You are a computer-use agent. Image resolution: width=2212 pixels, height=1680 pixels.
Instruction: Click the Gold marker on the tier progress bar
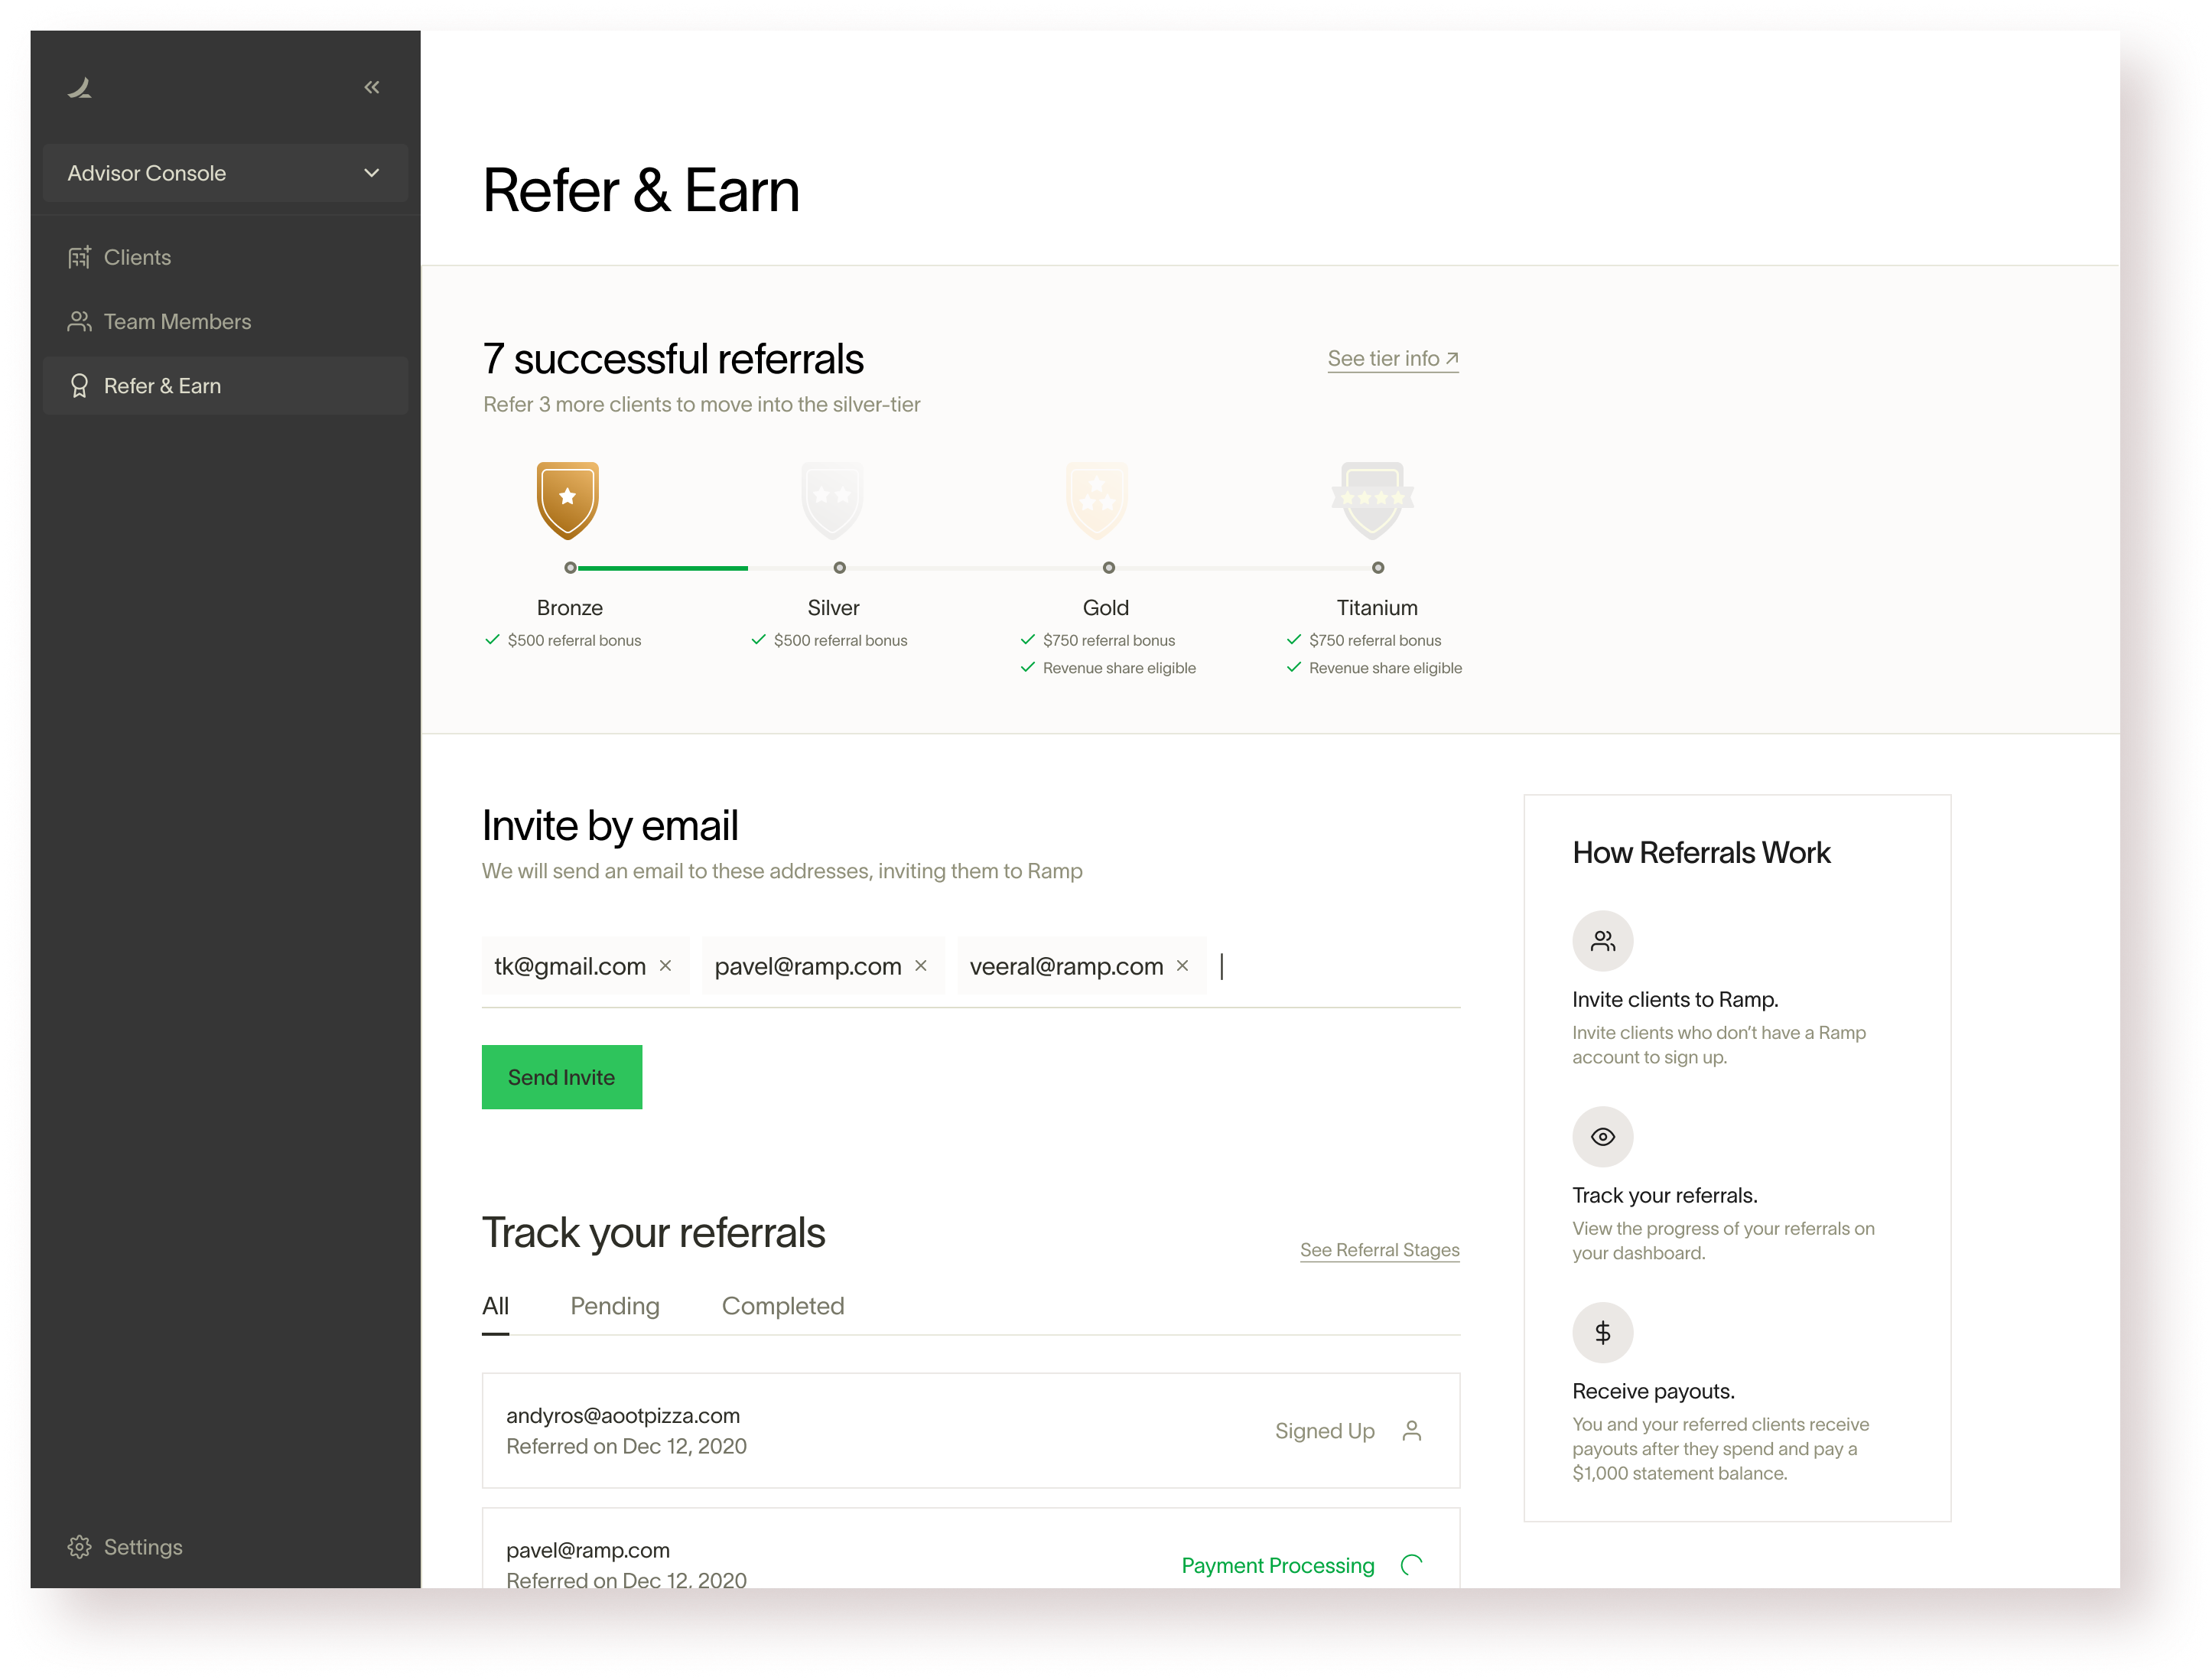pos(1108,567)
